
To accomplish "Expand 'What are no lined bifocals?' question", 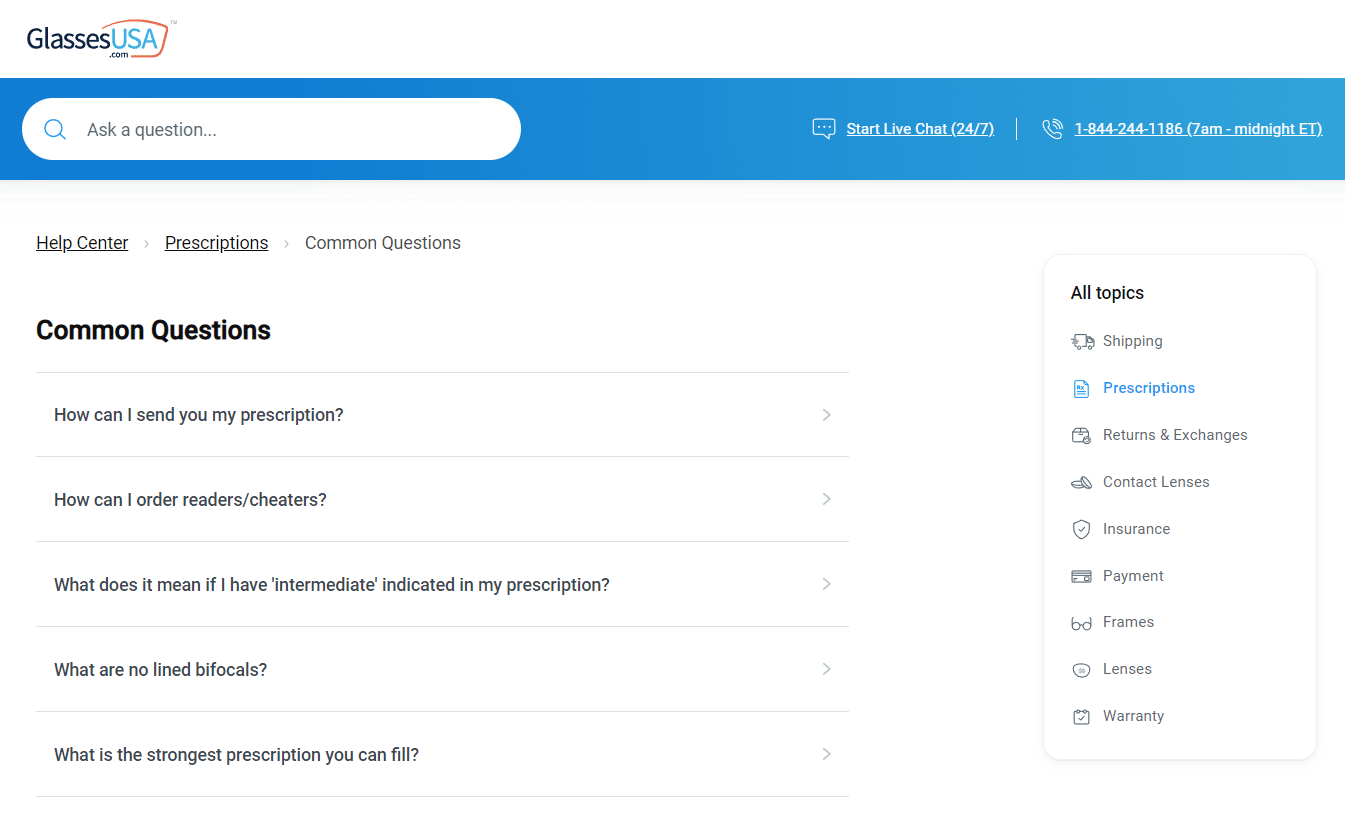I will pos(161,670).
